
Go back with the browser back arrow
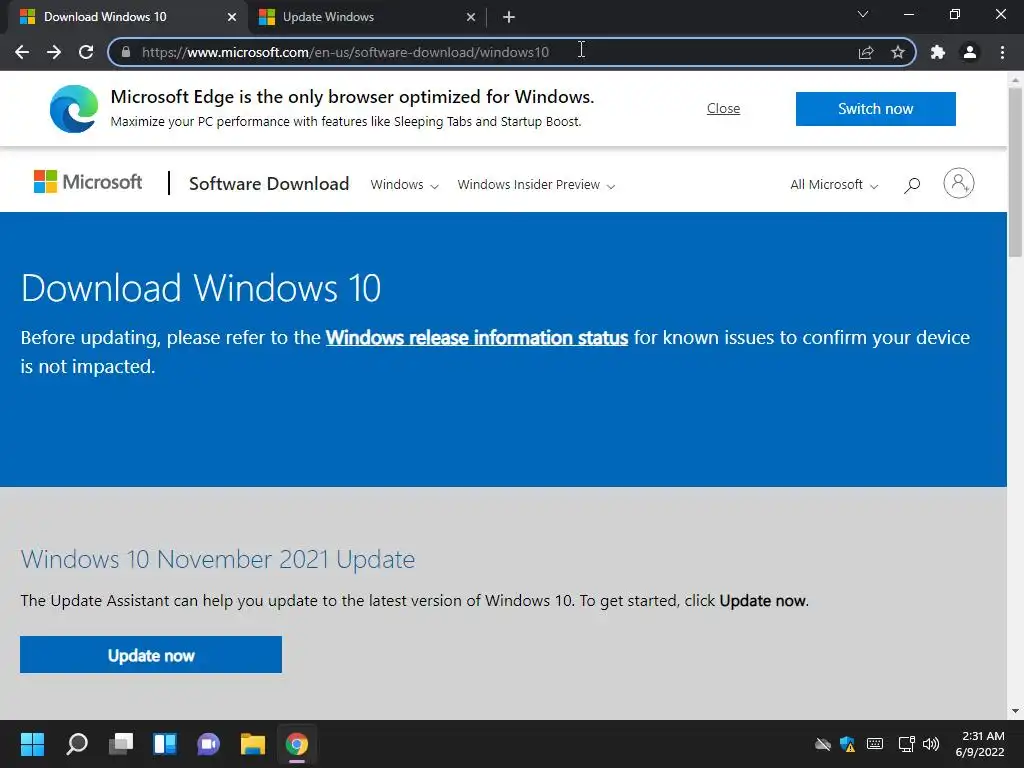(22, 52)
